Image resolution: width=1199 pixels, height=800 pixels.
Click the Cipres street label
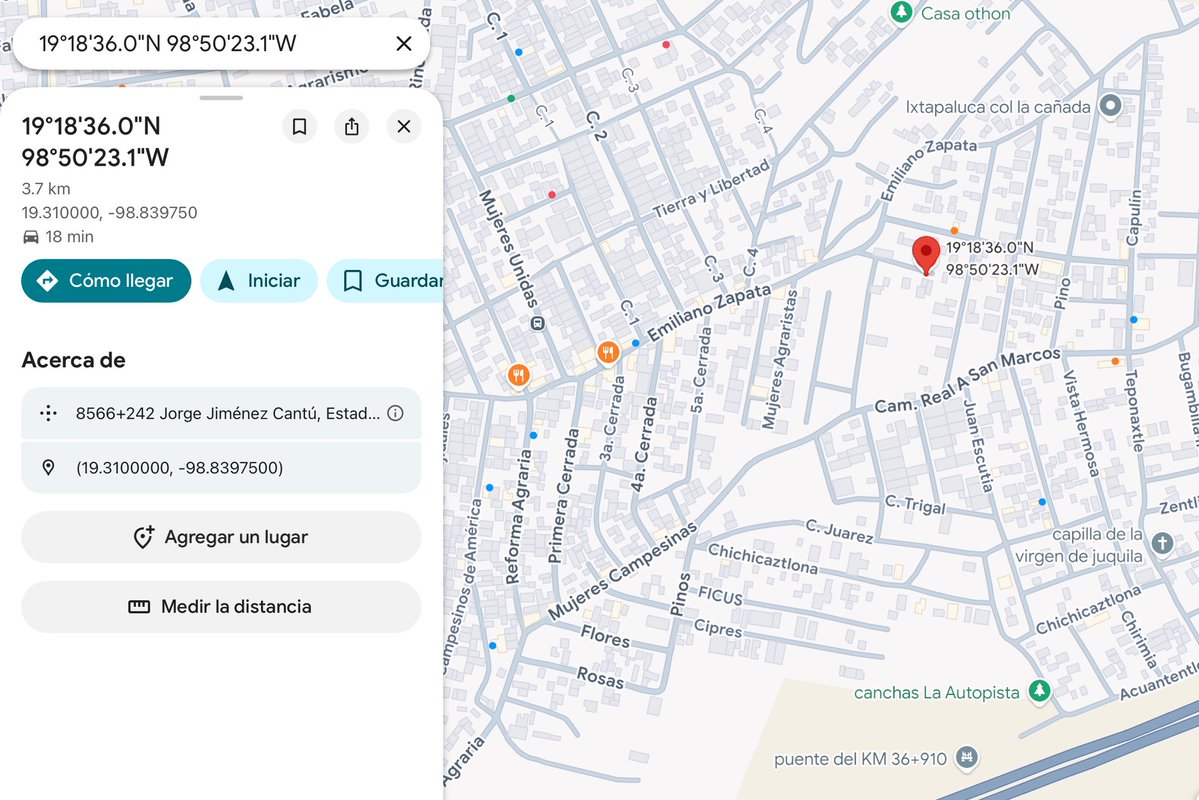[x=718, y=628]
